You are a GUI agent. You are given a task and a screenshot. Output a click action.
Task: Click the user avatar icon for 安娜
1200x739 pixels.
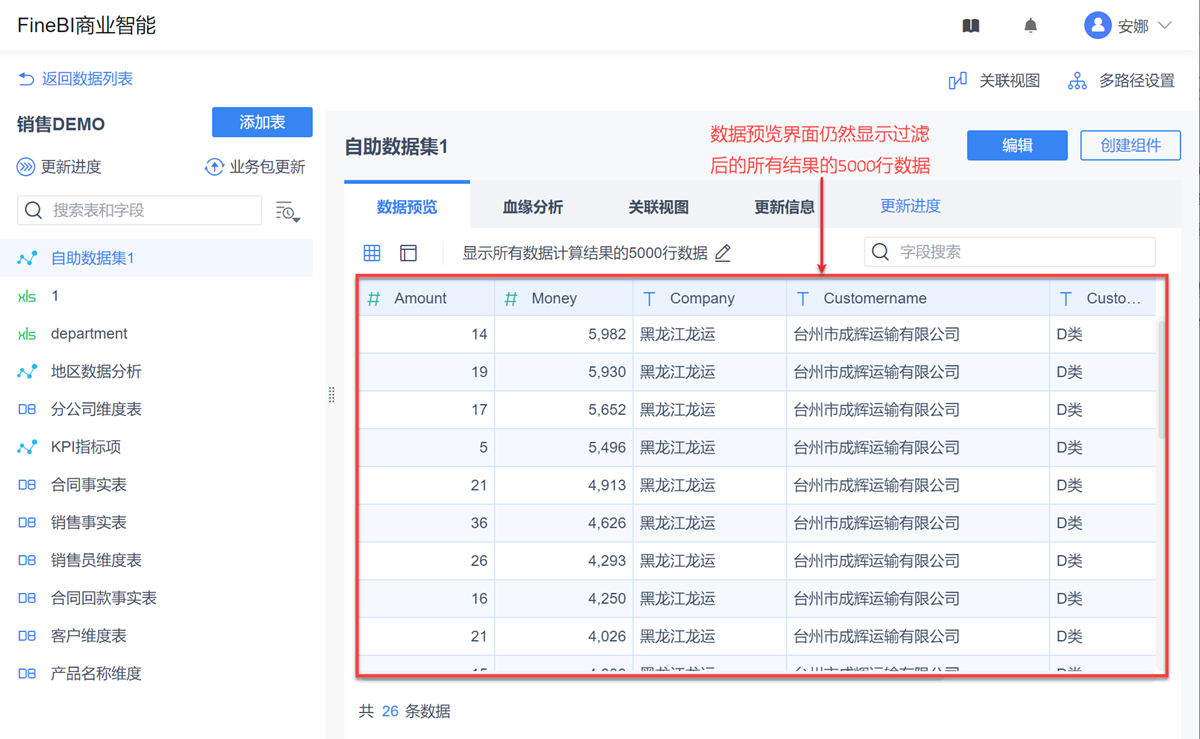1098,26
